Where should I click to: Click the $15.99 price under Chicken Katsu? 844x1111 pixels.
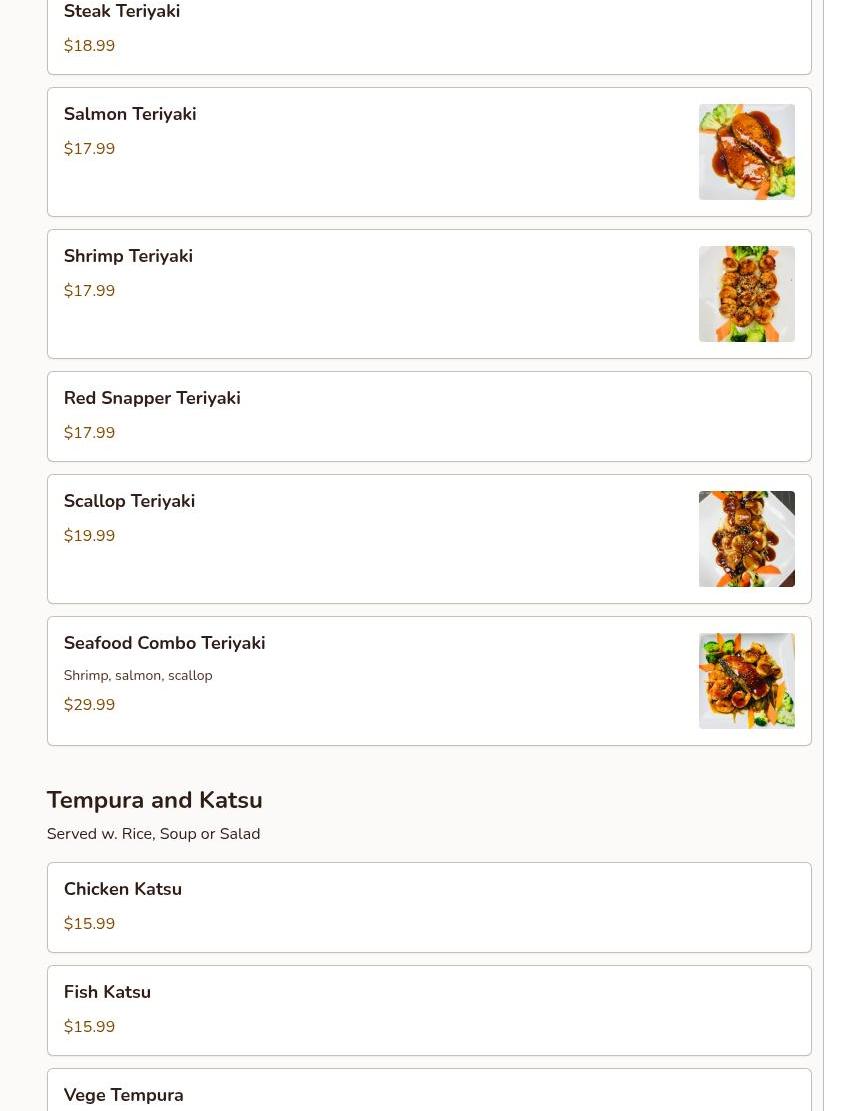(89, 923)
